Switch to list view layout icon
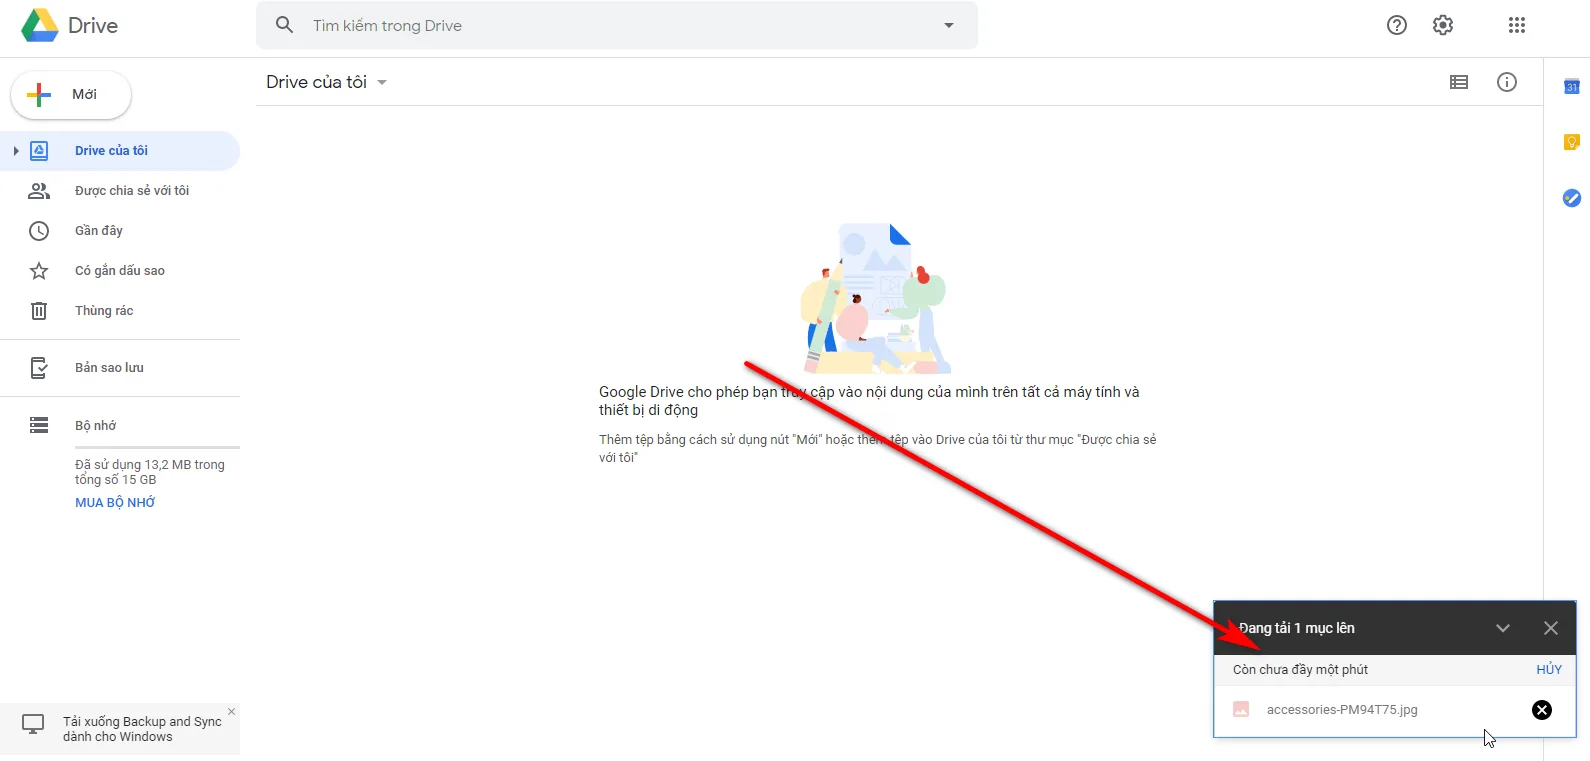This screenshot has height=761, width=1590. click(x=1459, y=82)
